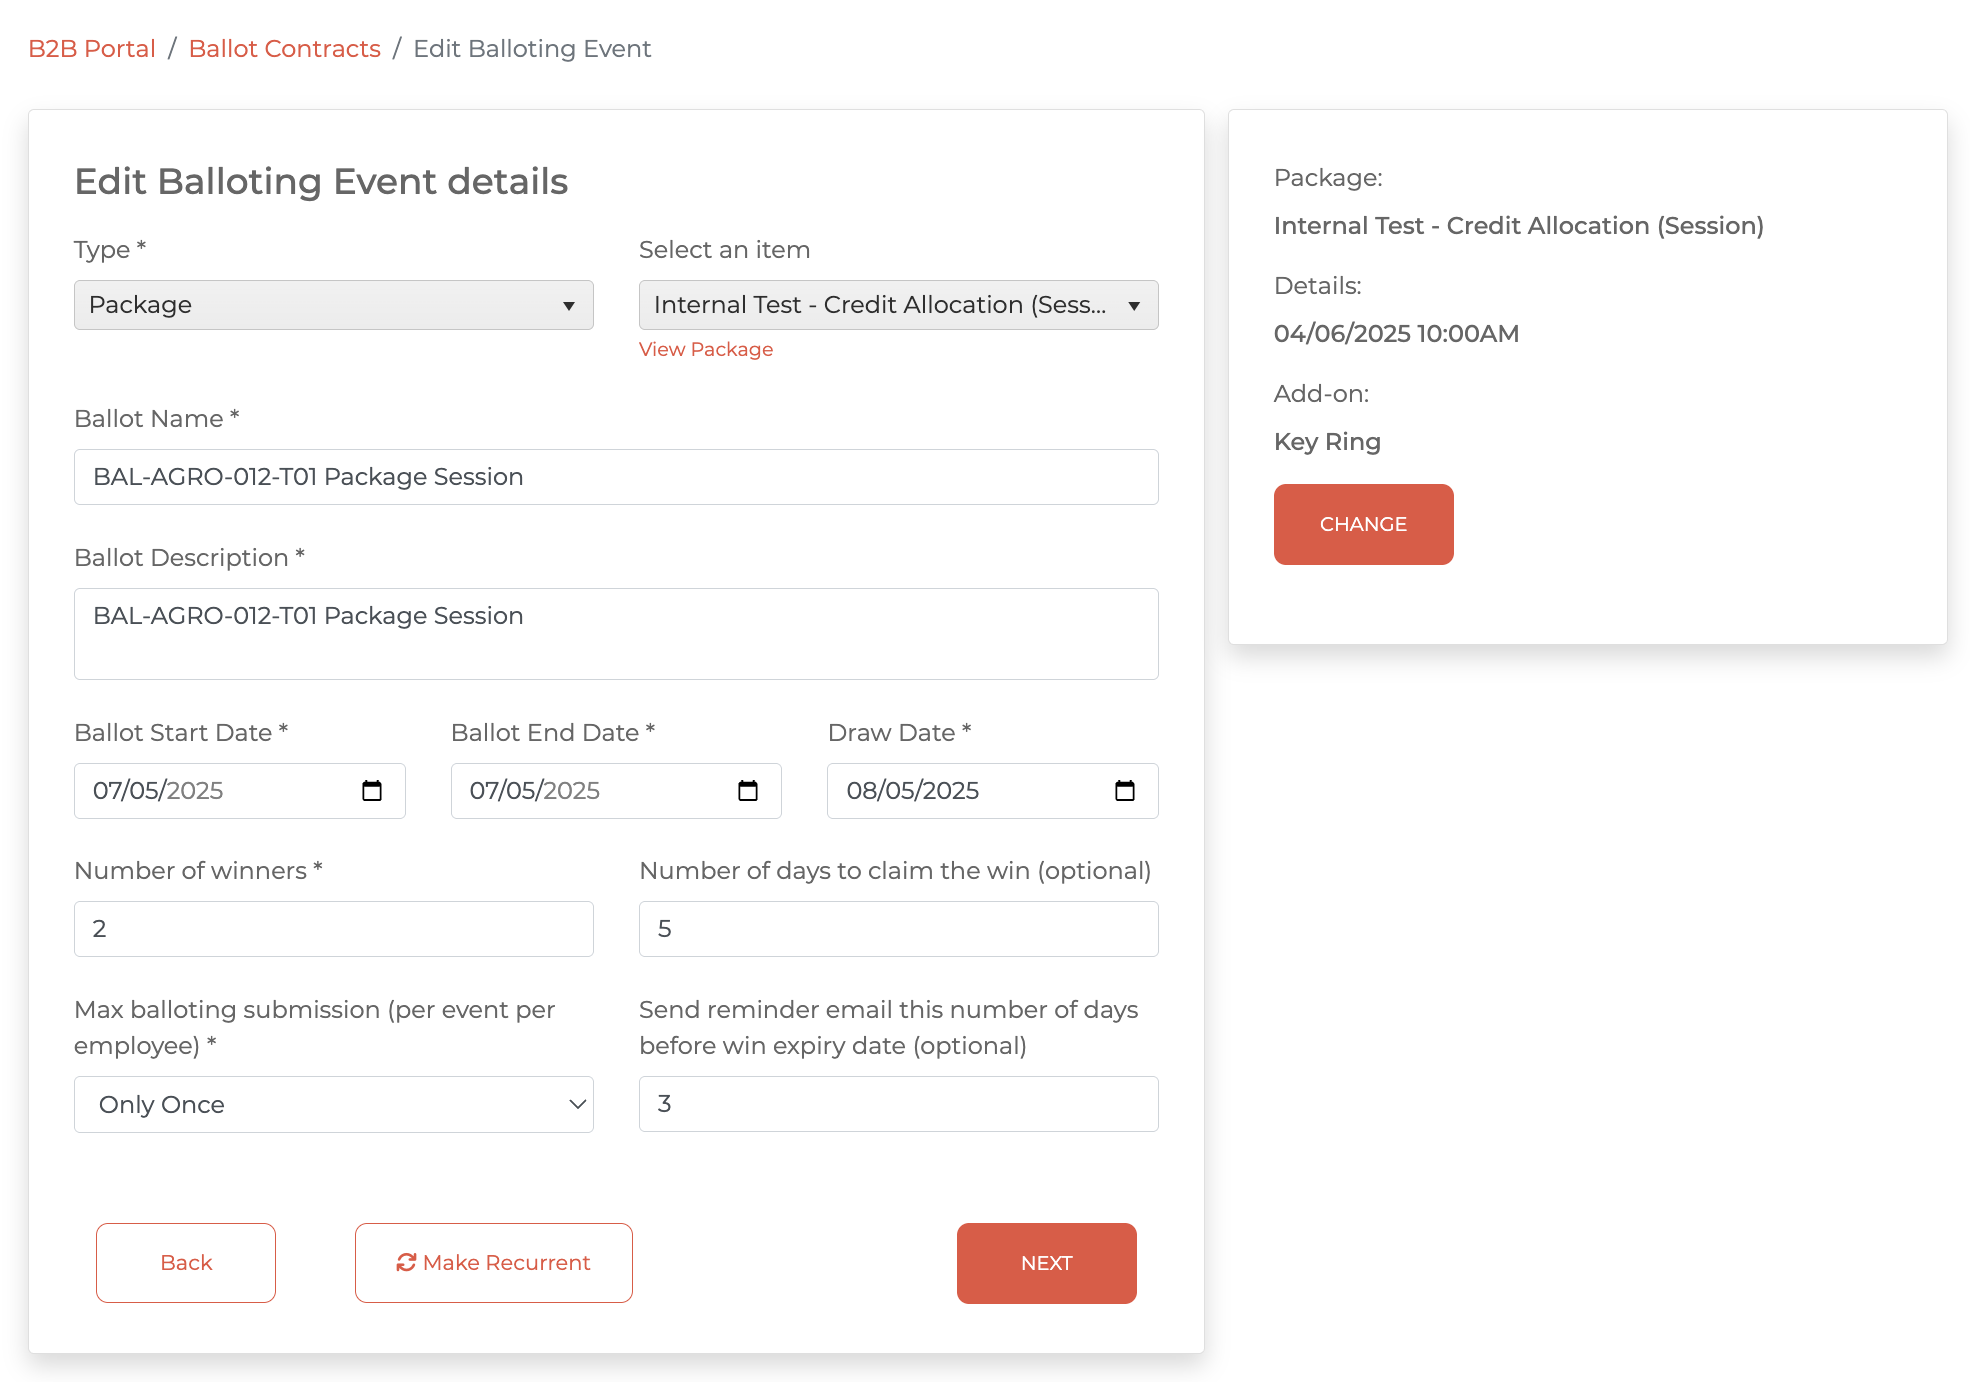Click the Back button
This screenshot has height=1382, width=1970.
(186, 1263)
